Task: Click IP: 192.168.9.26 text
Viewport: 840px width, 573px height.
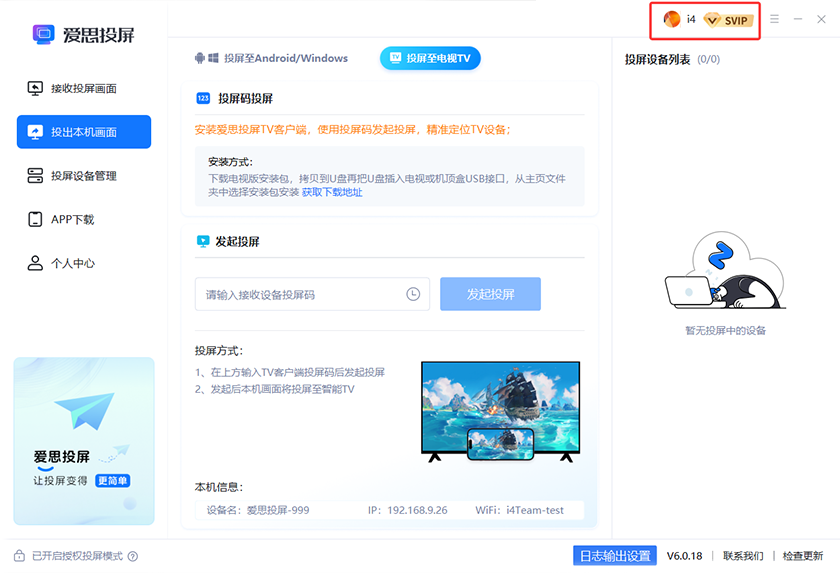Action: click(x=408, y=510)
